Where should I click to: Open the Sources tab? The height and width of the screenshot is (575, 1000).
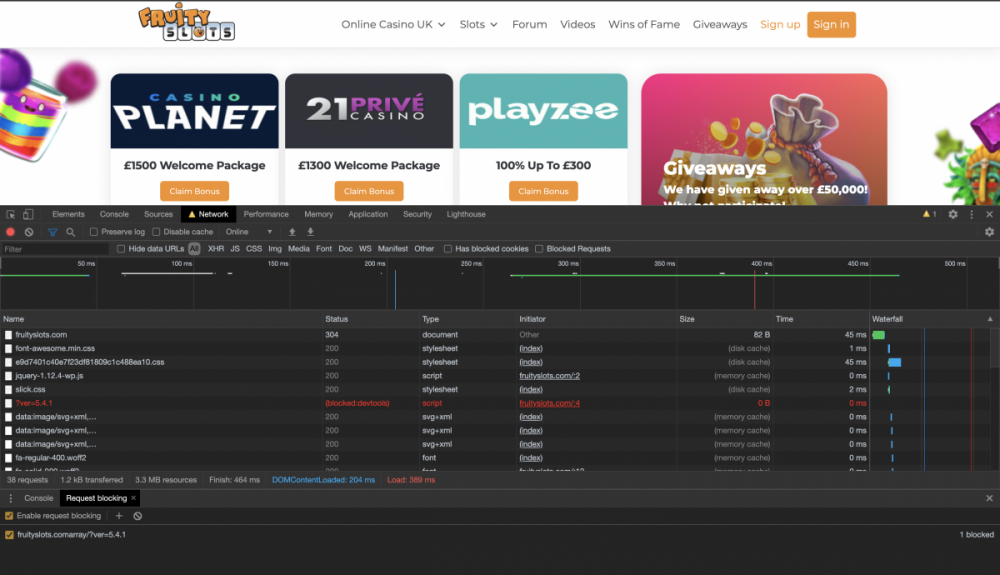click(158, 215)
